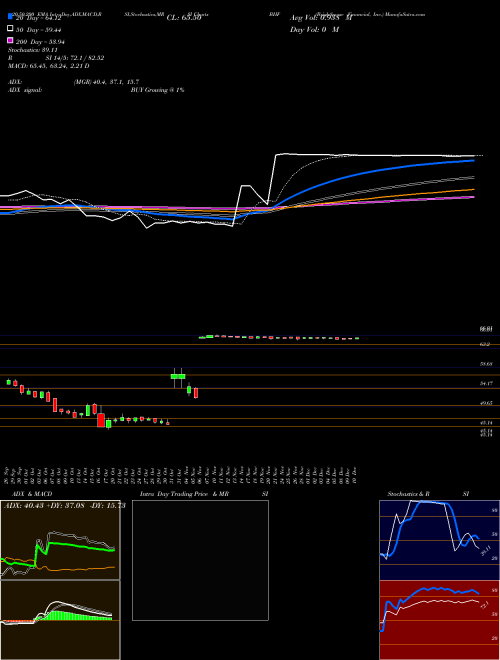Viewport: 500px width, 660px height.
Task: Click the 39.11 value on Stochastics chart
Action: [x=487, y=551]
